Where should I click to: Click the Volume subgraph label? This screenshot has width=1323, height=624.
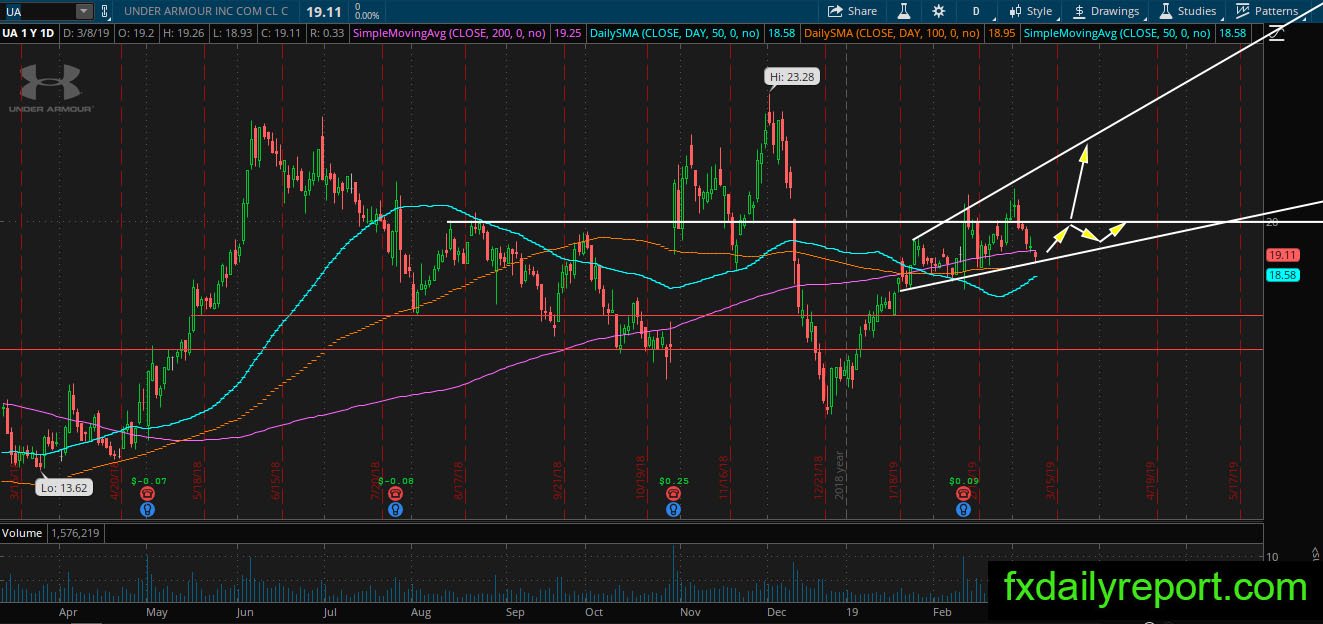(21, 533)
